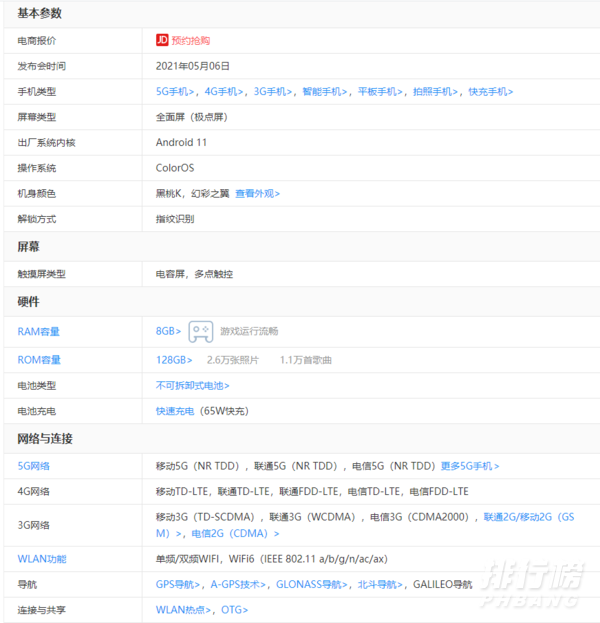
Task: Click the 1.1万首歌曲 text
Action: [306, 360]
